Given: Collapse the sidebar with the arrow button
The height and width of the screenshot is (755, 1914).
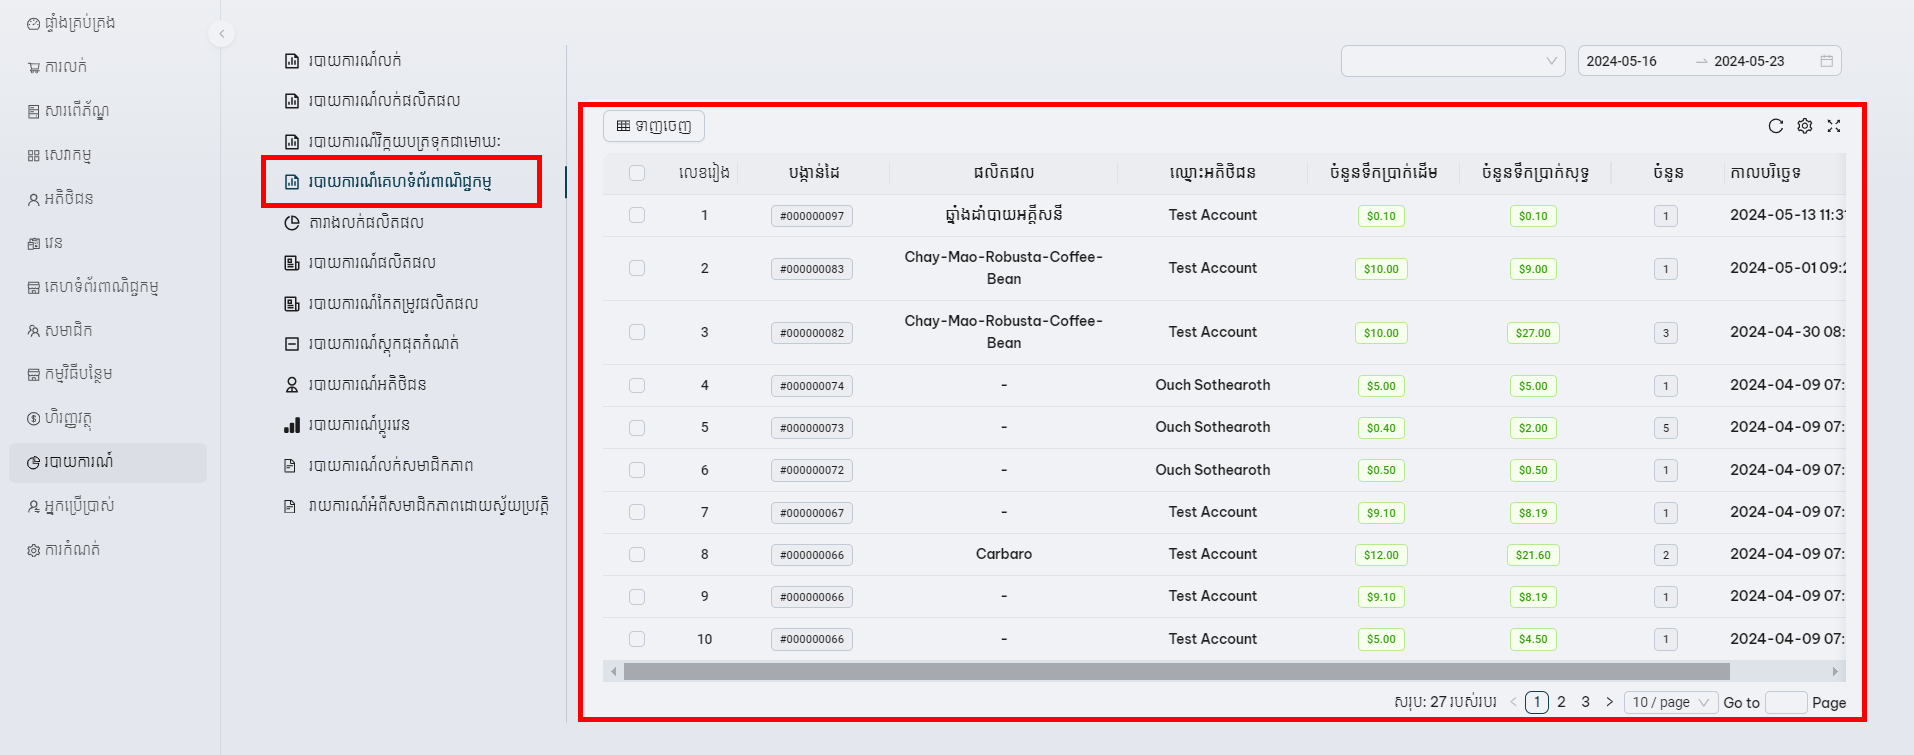Looking at the screenshot, I should click(x=221, y=34).
